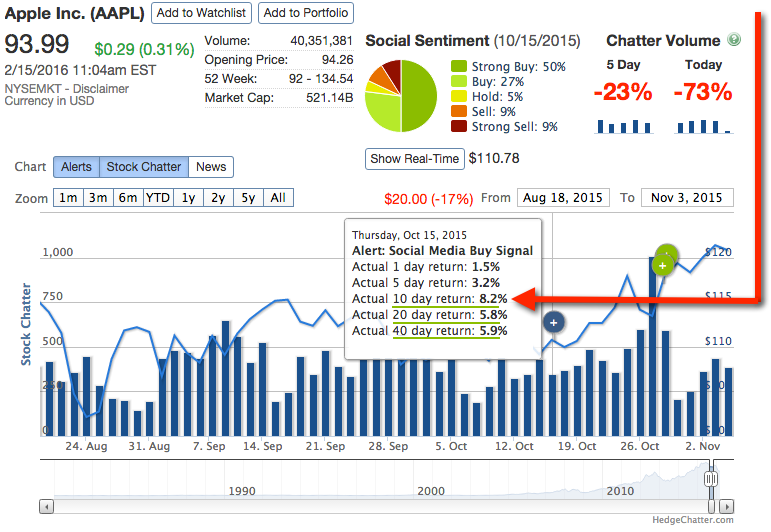Click the $20.00 (-17%) range change
771x532 pixels.
(428, 199)
